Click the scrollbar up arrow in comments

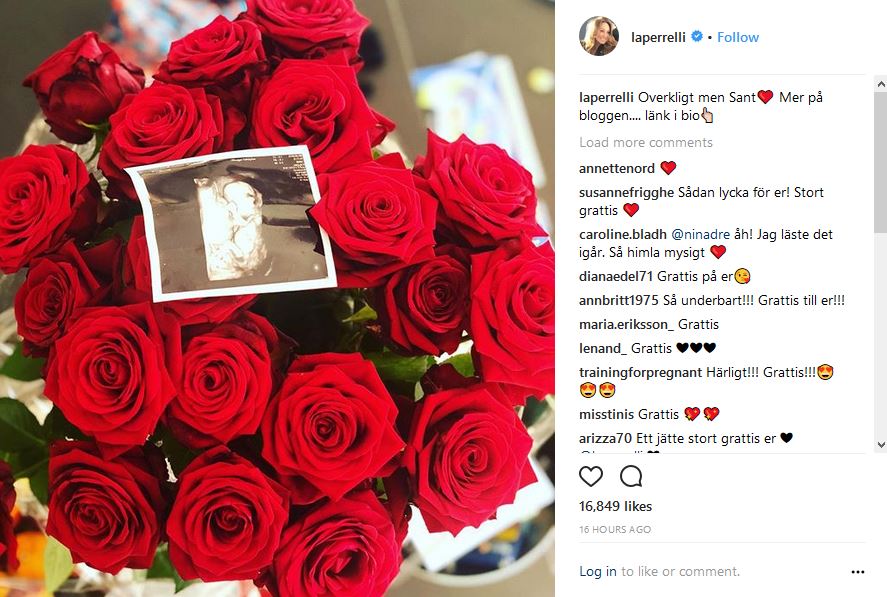click(881, 84)
